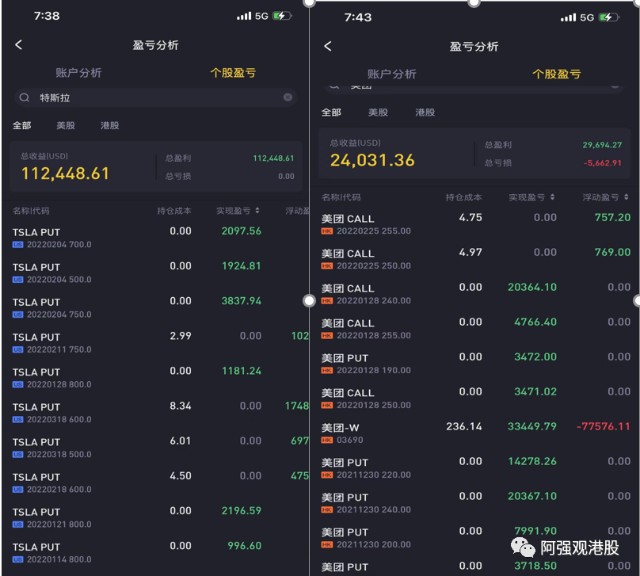Open TSLA PUT 20220211 750.0 row
The height and width of the screenshot is (576, 640).
pos(155,342)
